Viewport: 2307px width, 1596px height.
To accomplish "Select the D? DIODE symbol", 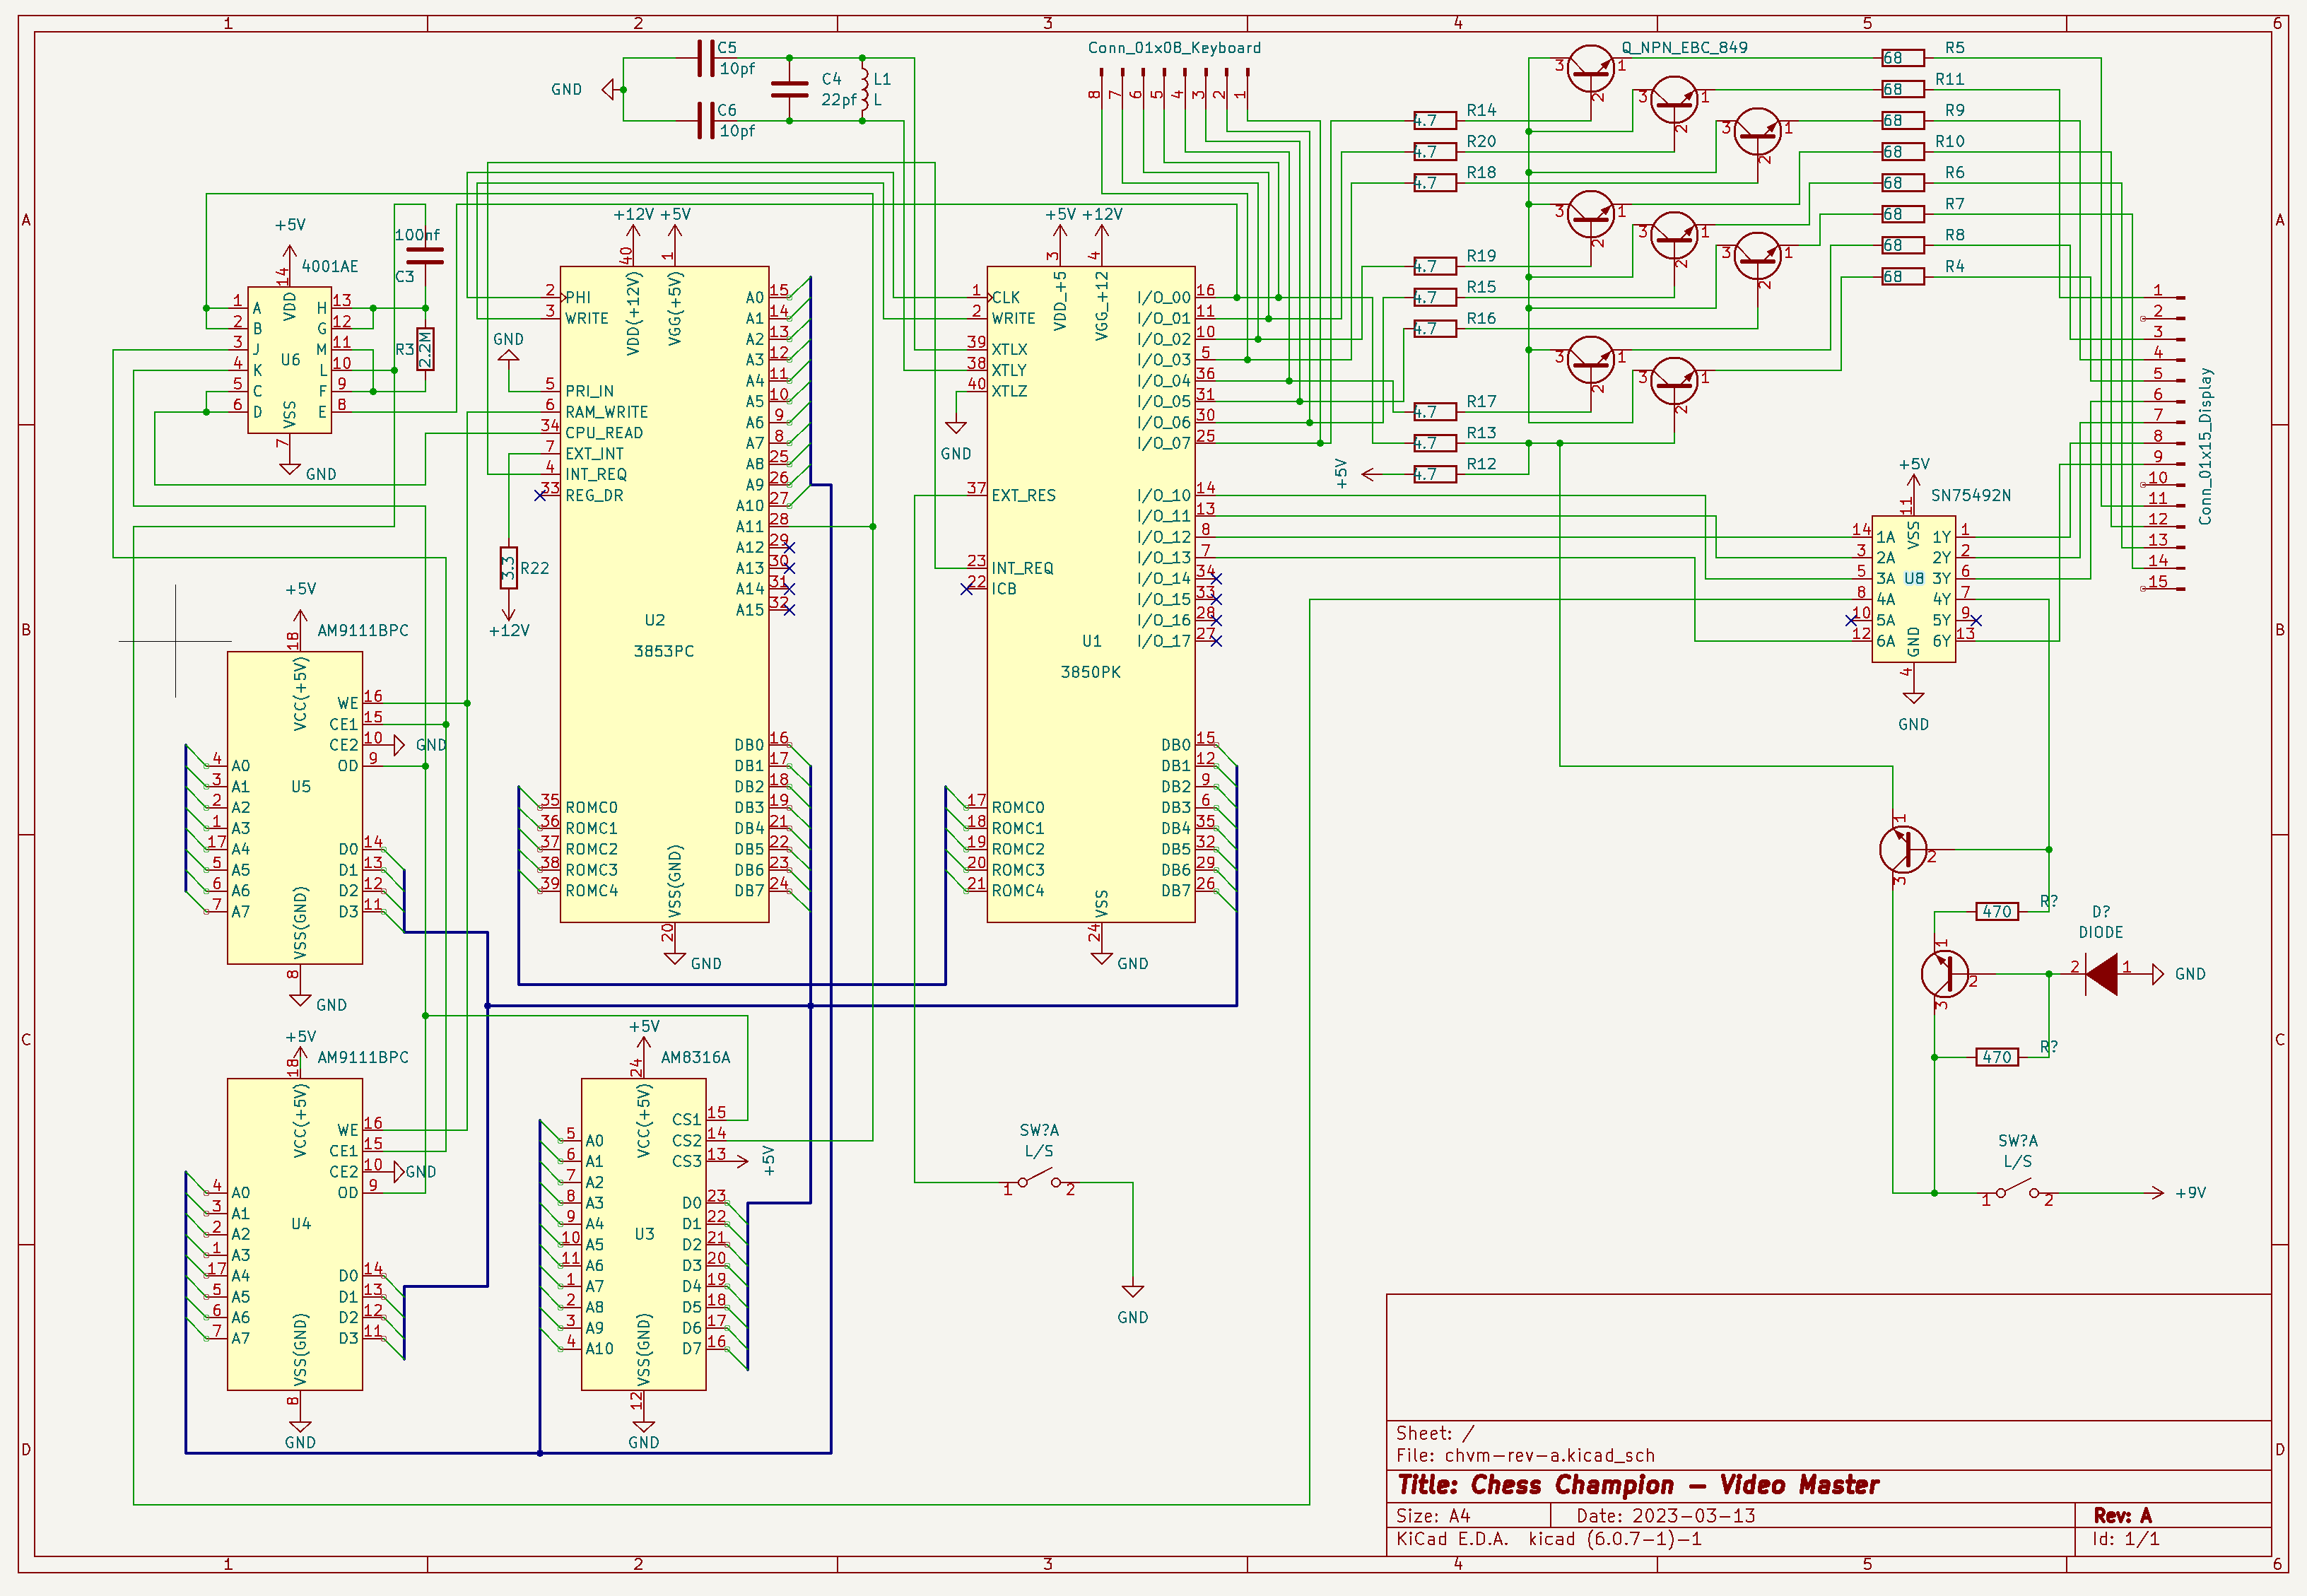I will [x=2101, y=974].
